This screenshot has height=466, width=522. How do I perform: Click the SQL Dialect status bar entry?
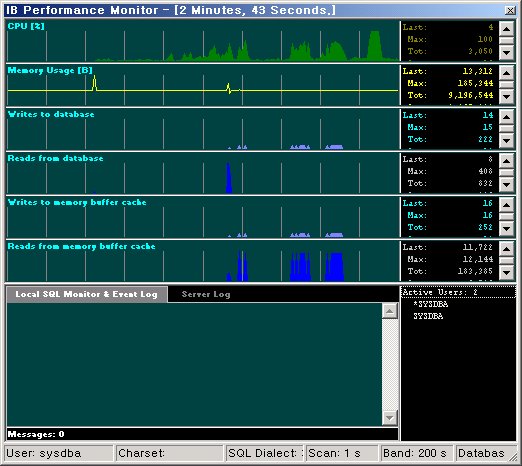[265, 453]
